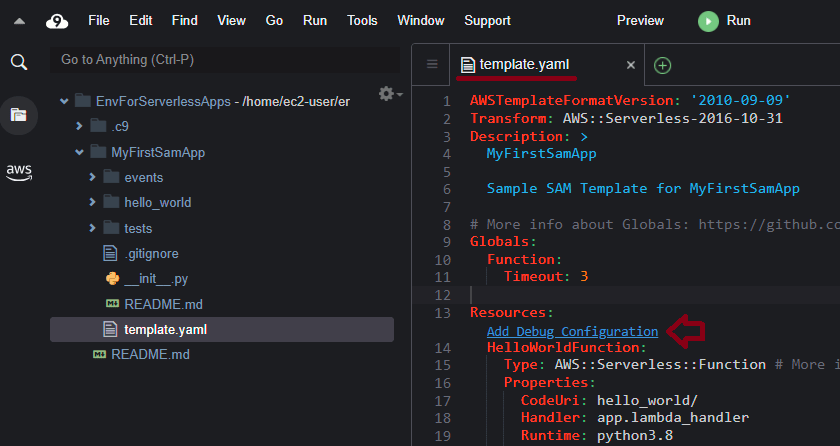Click the Cloud9 logo icon
This screenshot has width=840, height=446.
click(x=57, y=21)
